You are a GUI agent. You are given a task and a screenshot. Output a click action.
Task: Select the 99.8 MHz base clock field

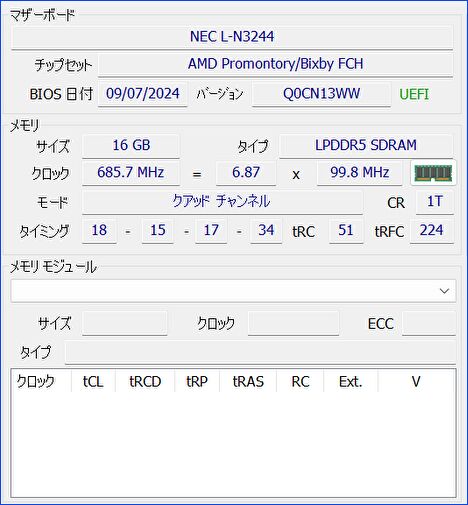pos(359,173)
